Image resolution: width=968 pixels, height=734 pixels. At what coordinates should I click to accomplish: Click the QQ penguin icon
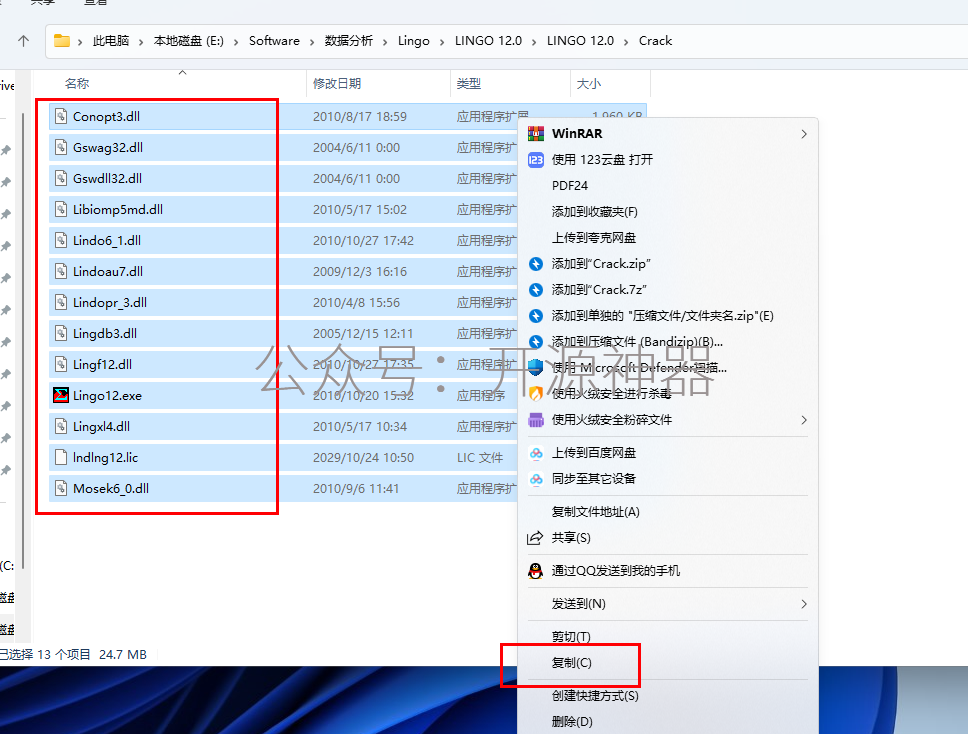coord(535,570)
